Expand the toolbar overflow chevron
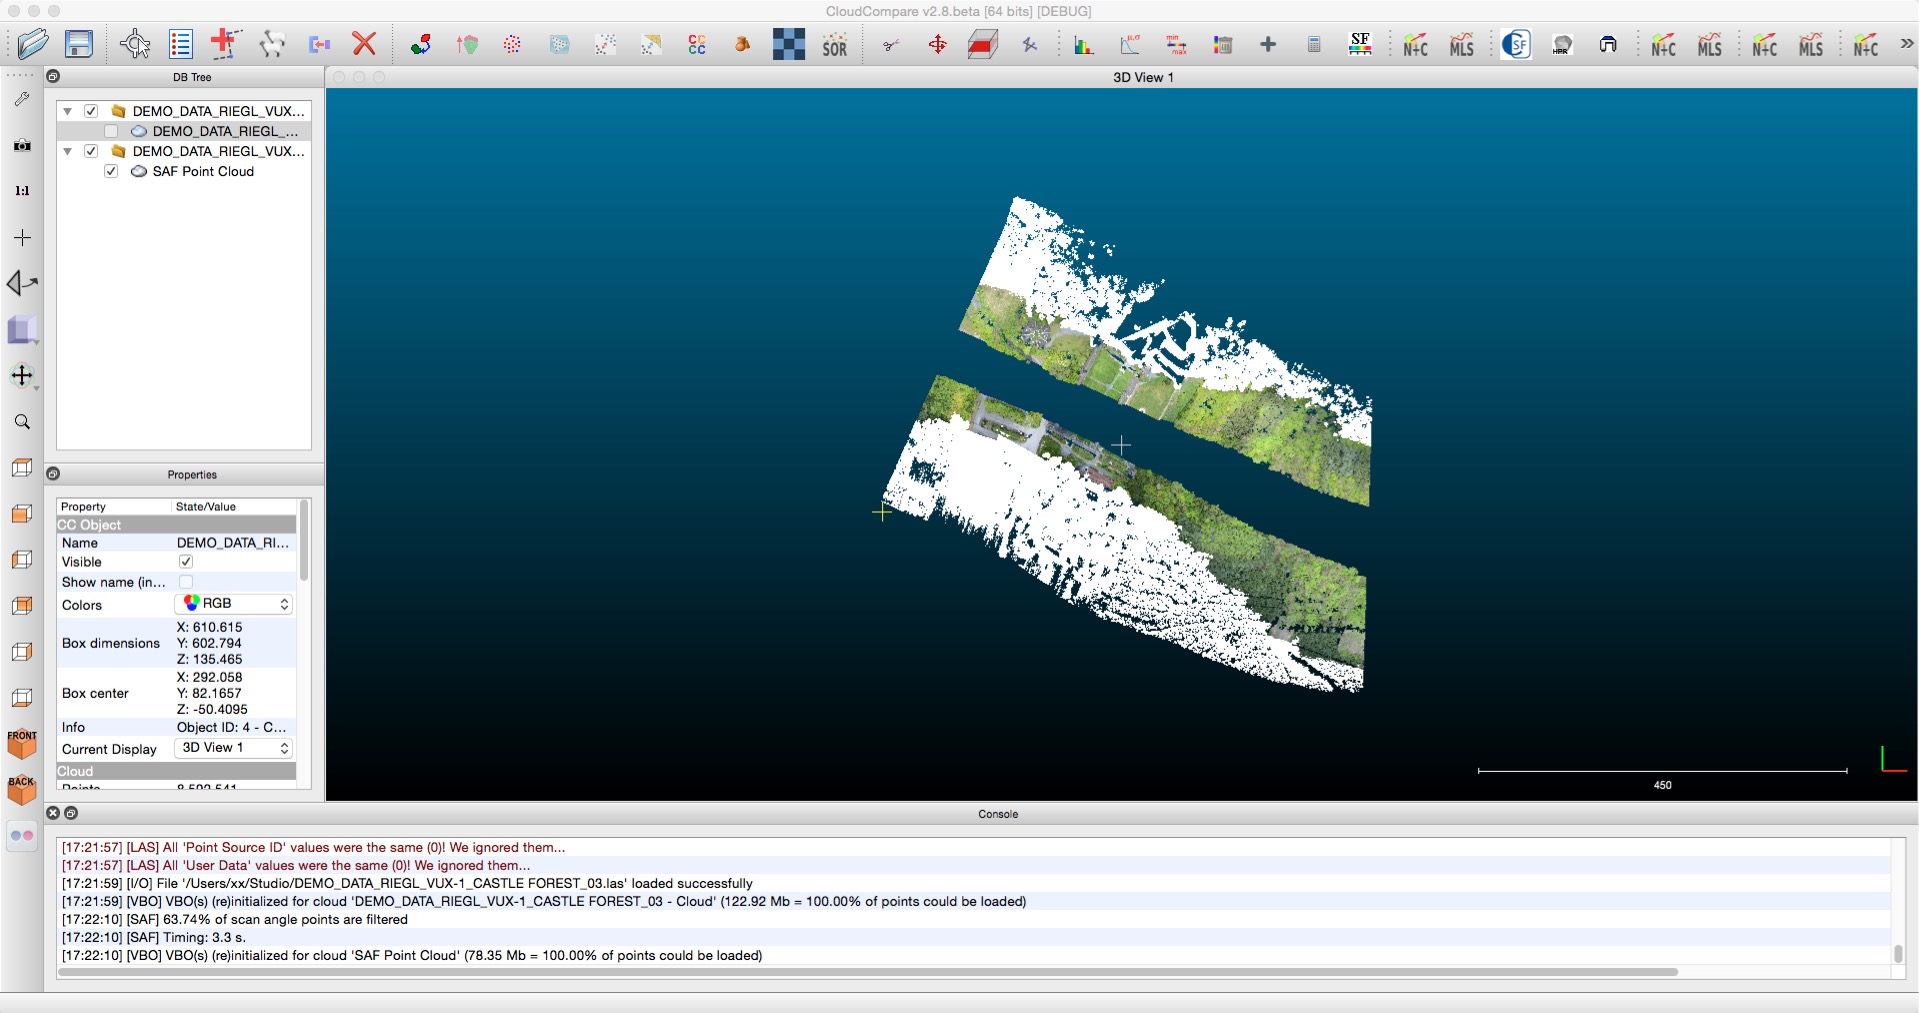Image resolution: width=1919 pixels, height=1013 pixels. pyautogui.click(x=1907, y=44)
